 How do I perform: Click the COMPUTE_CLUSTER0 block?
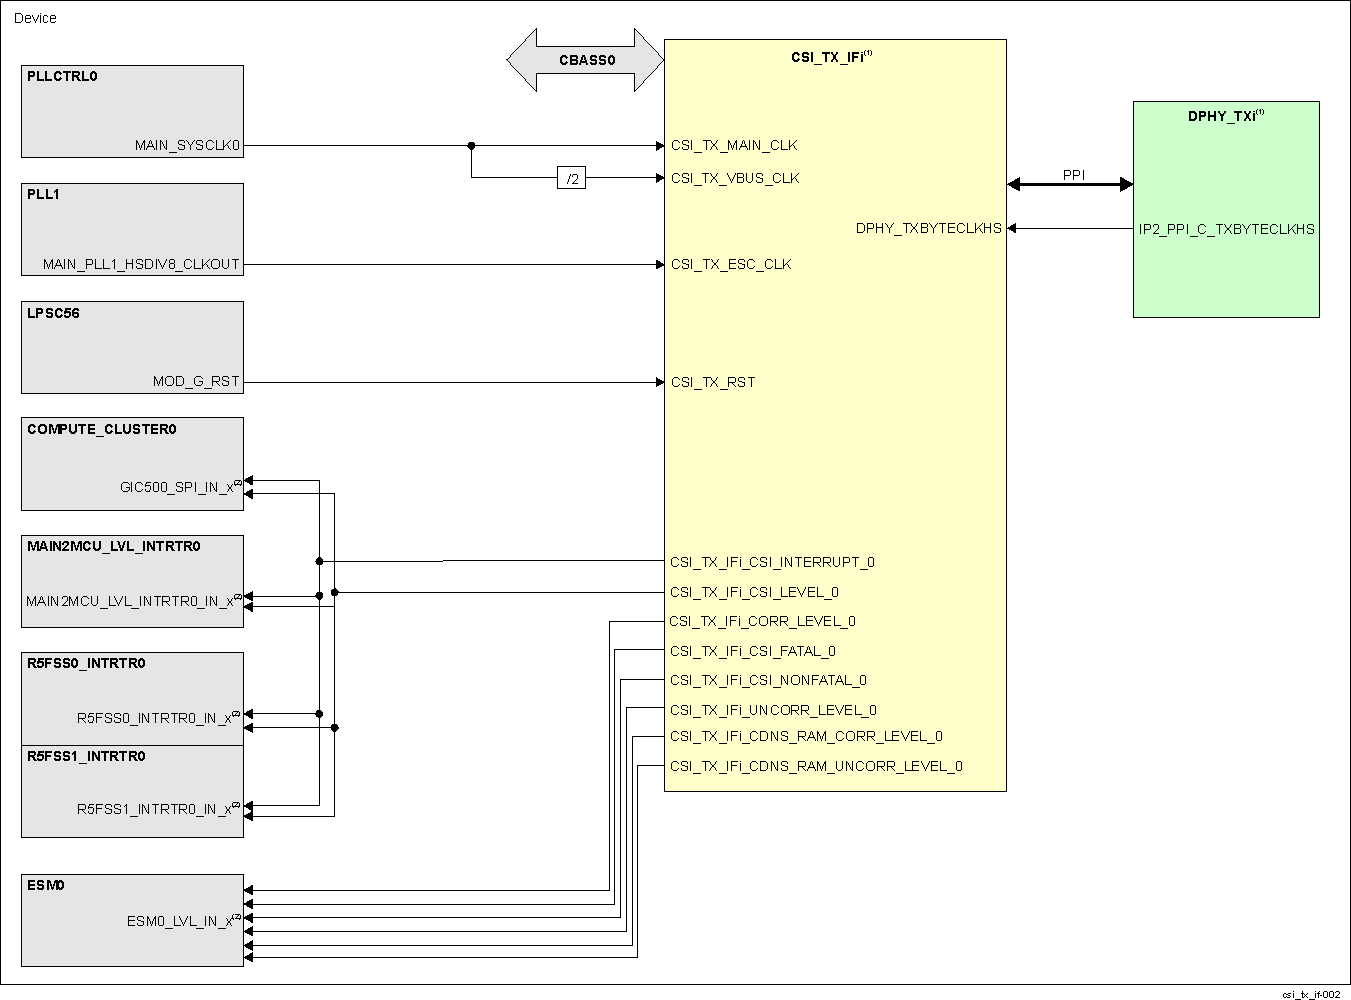[x=131, y=463]
